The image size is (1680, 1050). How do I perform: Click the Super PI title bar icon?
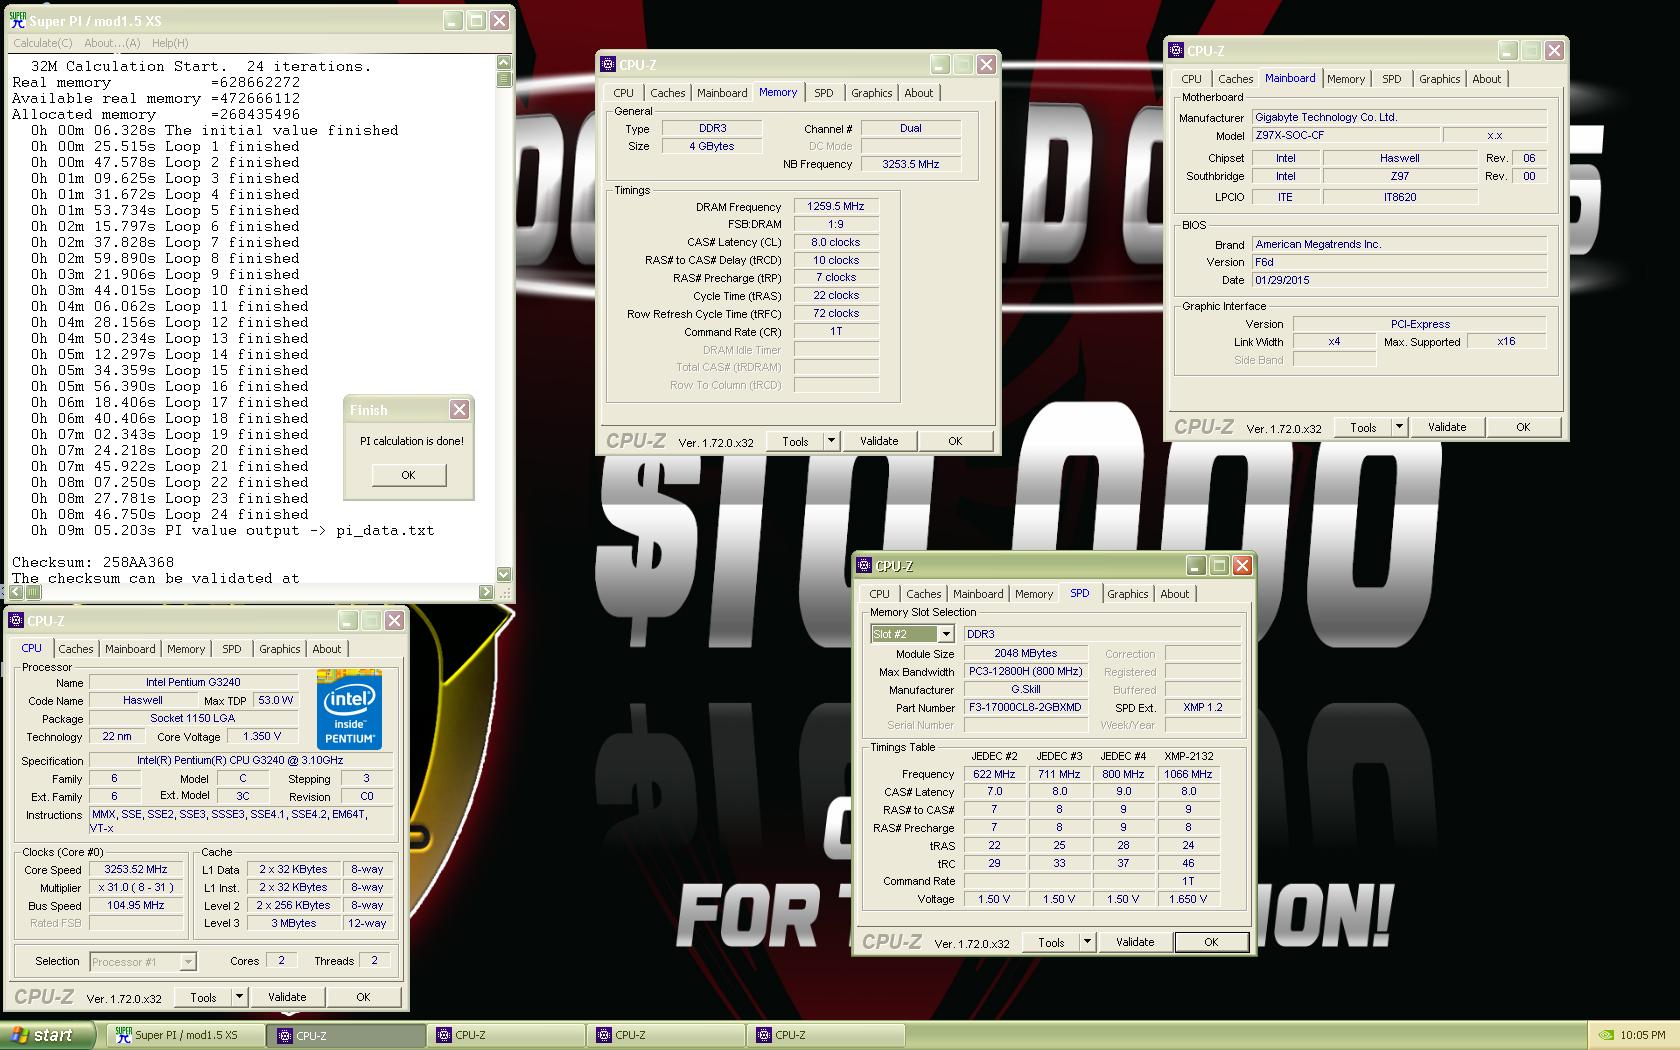[x=18, y=20]
